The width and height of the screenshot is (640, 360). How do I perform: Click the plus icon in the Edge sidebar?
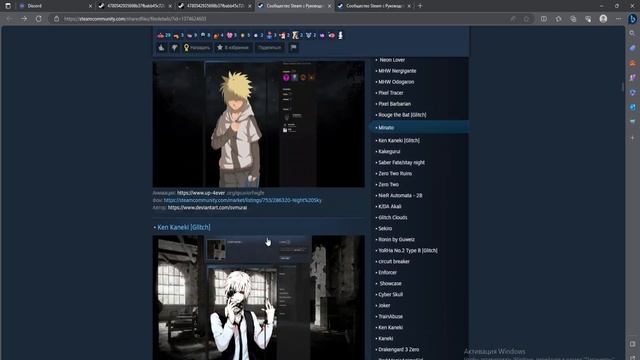point(633,138)
